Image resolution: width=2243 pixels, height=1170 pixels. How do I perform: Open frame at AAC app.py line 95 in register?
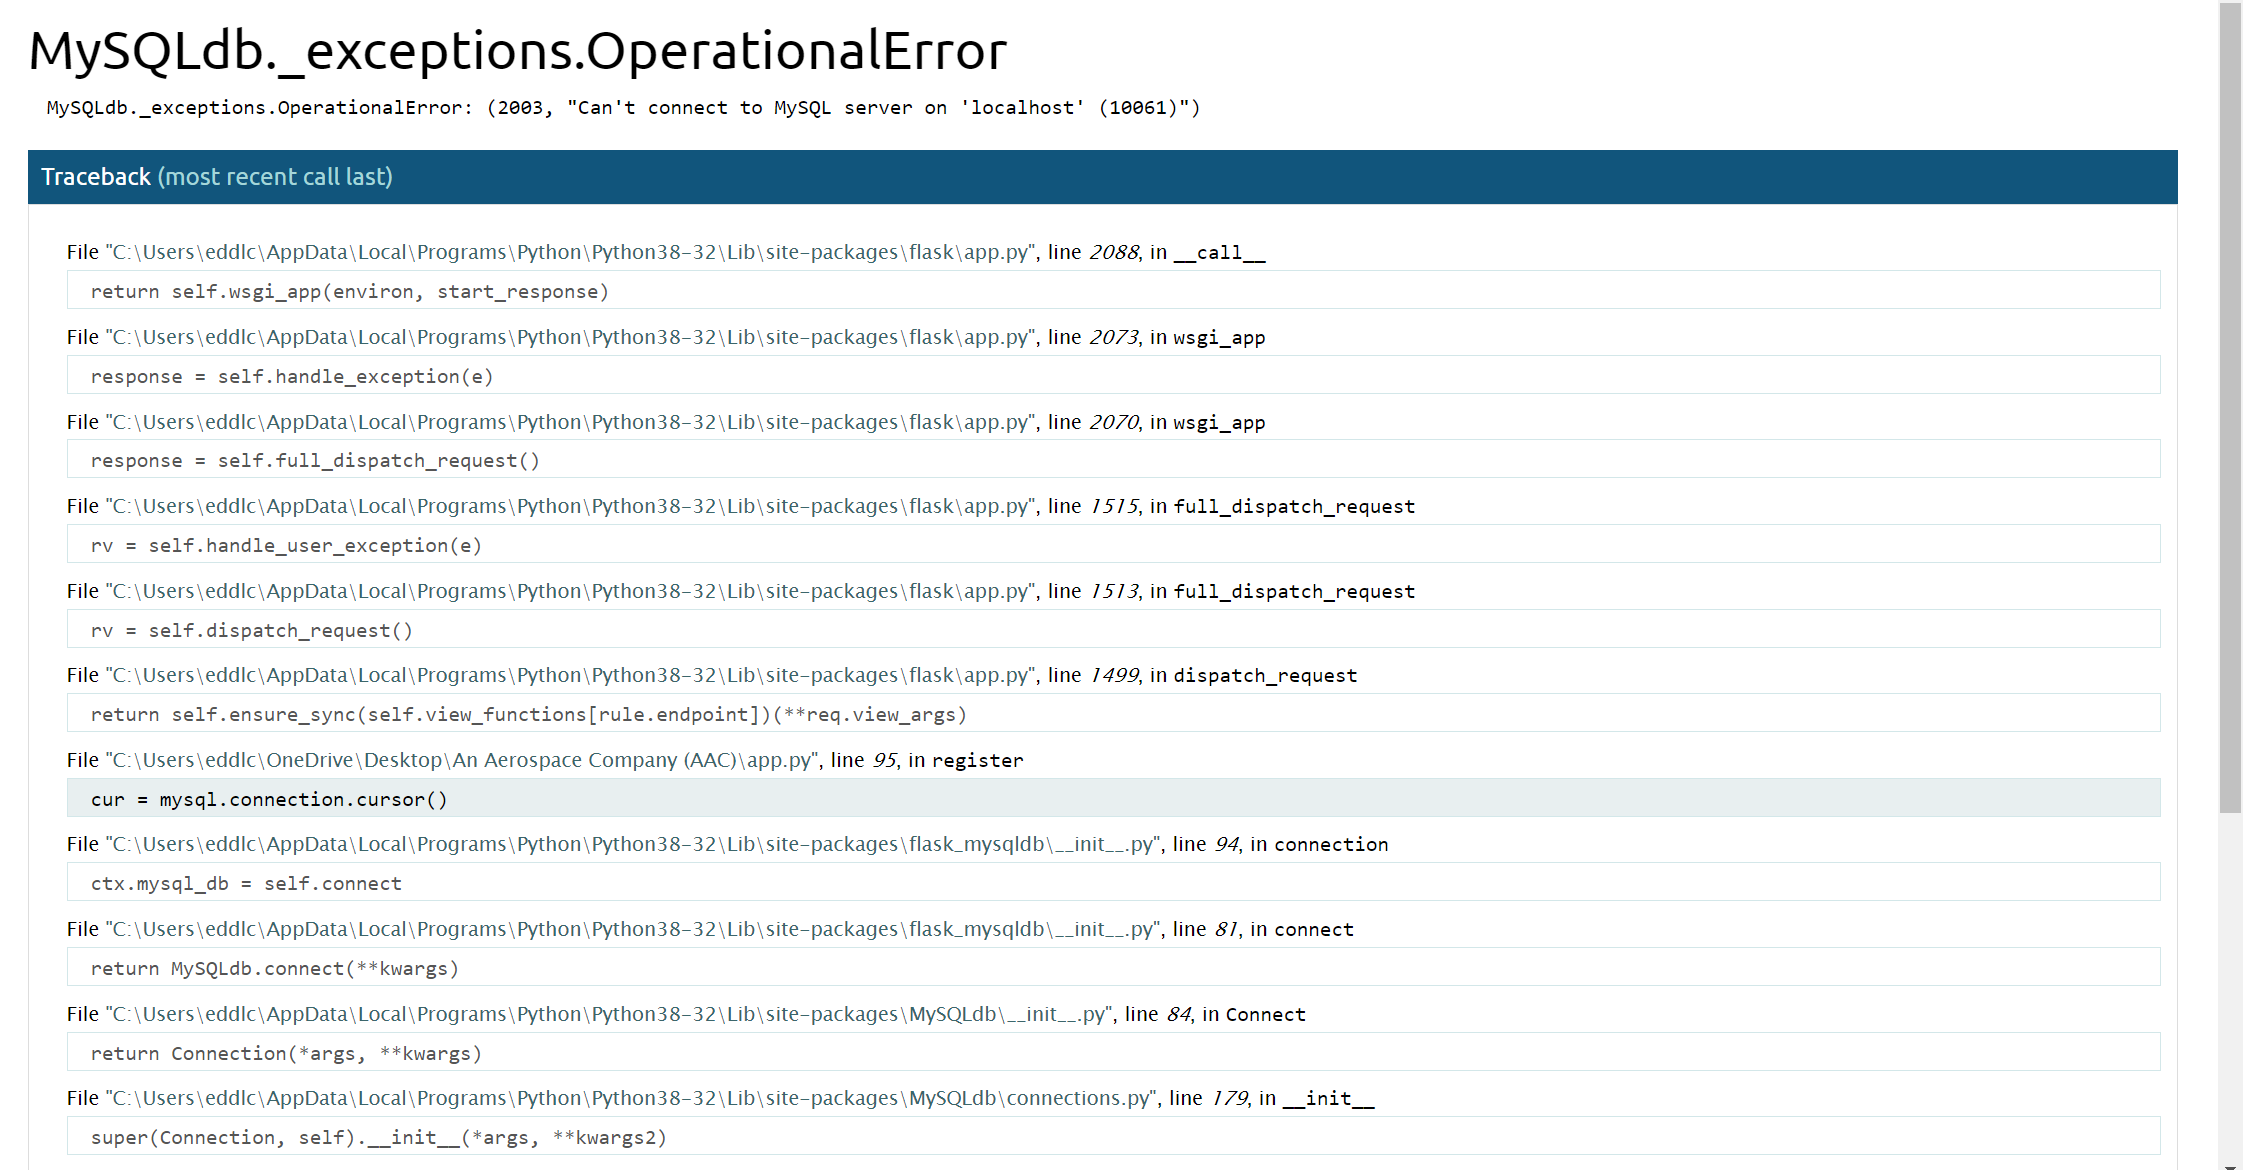545,760
